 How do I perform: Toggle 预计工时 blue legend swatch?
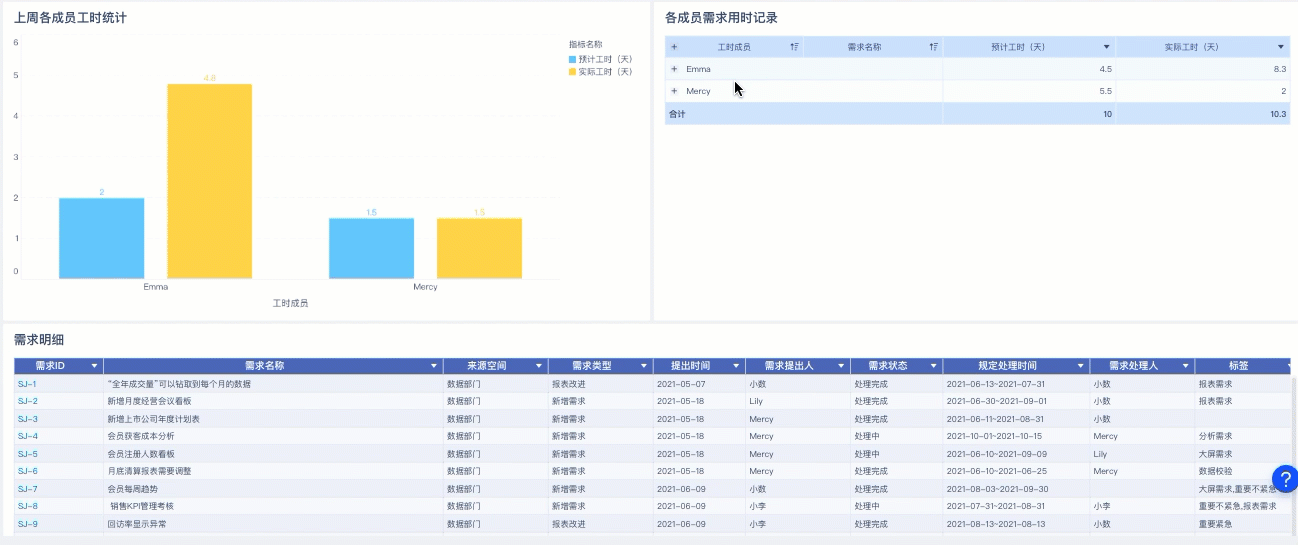pos(572,59)
